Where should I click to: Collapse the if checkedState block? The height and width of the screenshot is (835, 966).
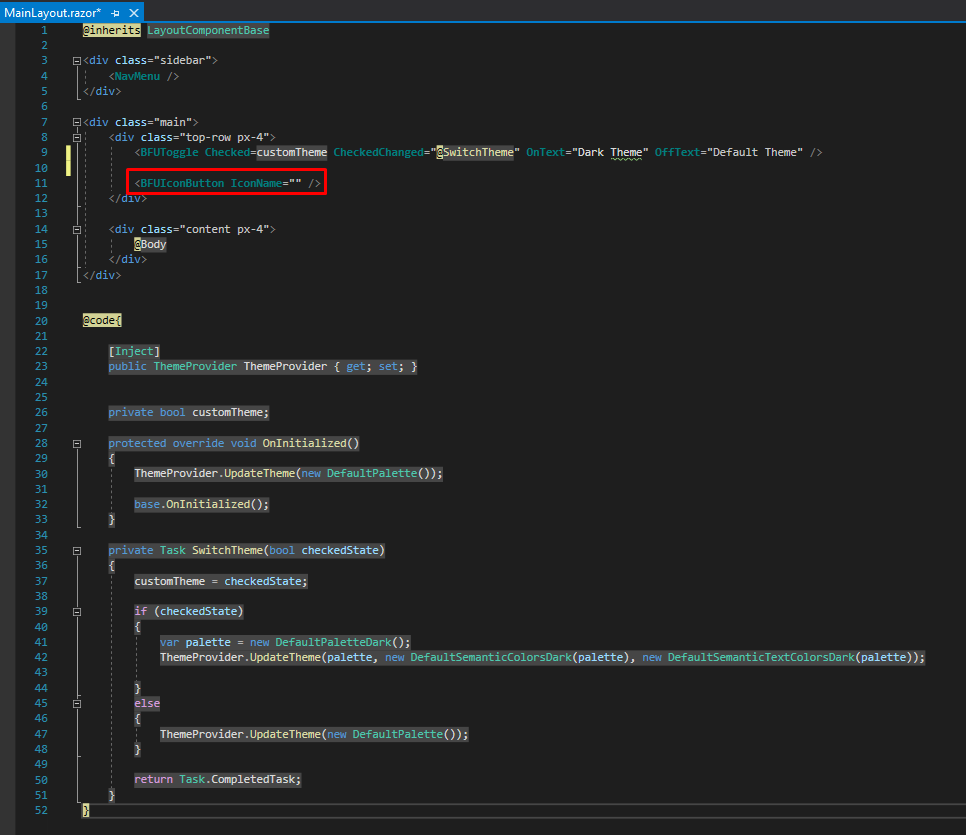[x=77, y=611]
